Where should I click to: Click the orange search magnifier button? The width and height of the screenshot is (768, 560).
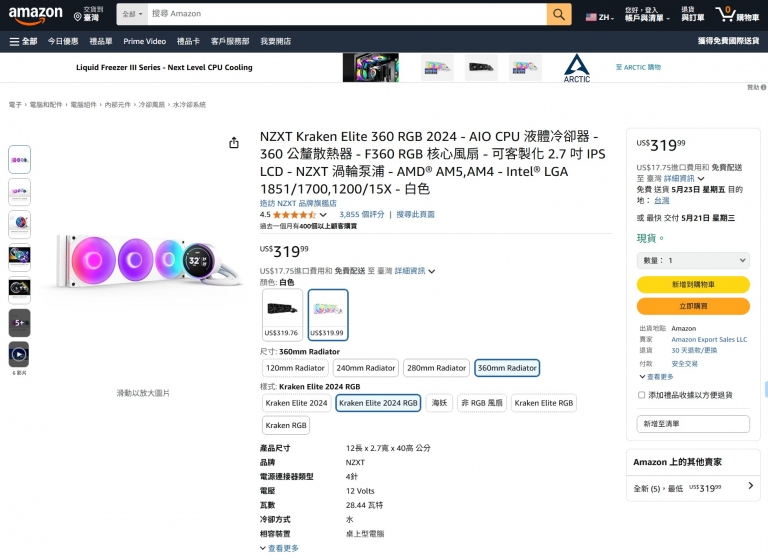click(559, 14)
